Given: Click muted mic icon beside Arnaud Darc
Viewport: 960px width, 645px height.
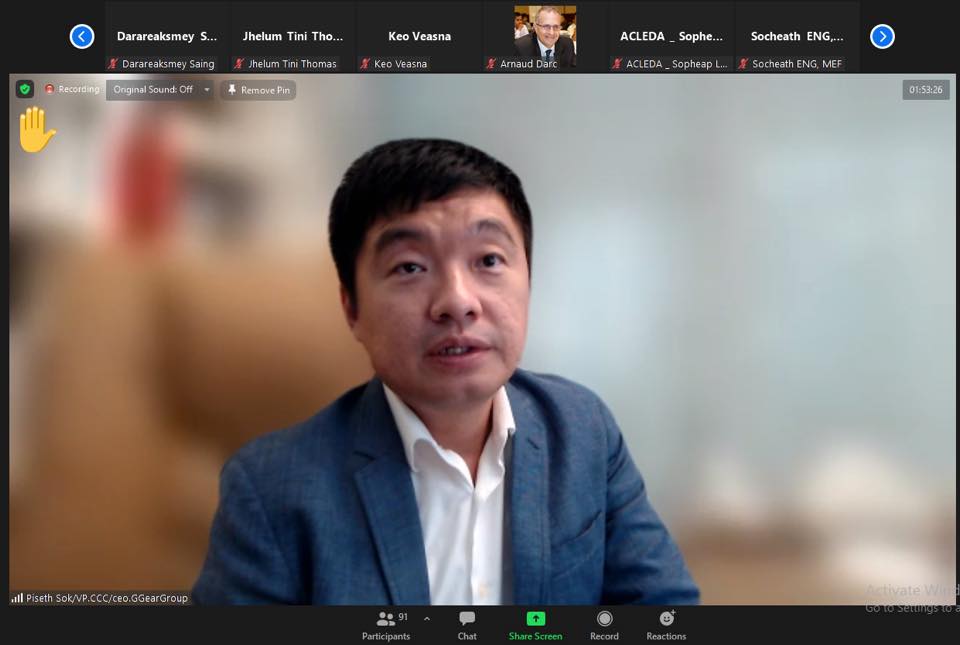Looking at the screenshot, I should (x=491, y=64).
